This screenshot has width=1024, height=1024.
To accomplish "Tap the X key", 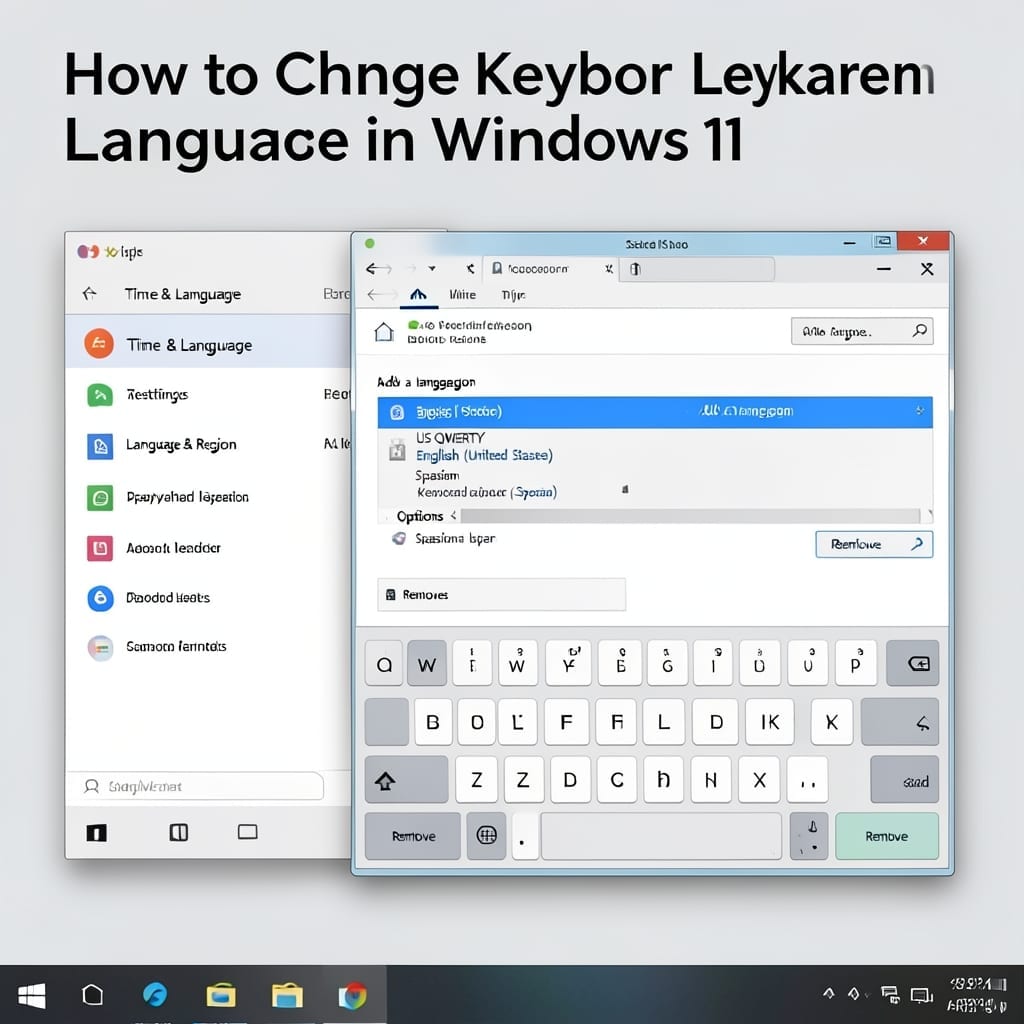I will pyautogui.click(x=759, y=780).
